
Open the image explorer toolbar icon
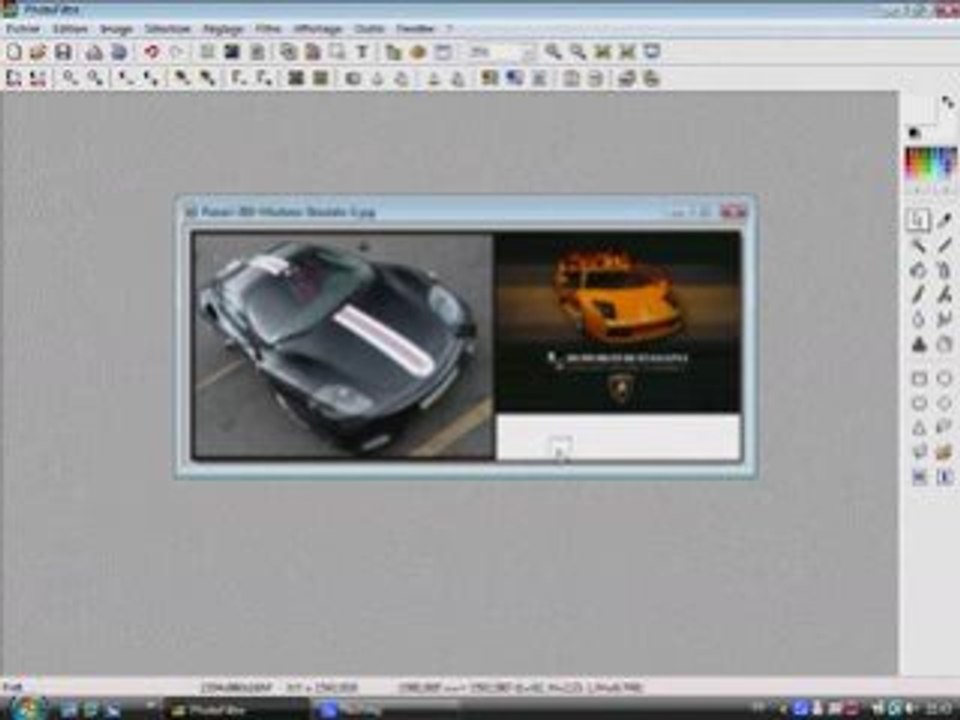pyautogui.click(x=393, y=52)
